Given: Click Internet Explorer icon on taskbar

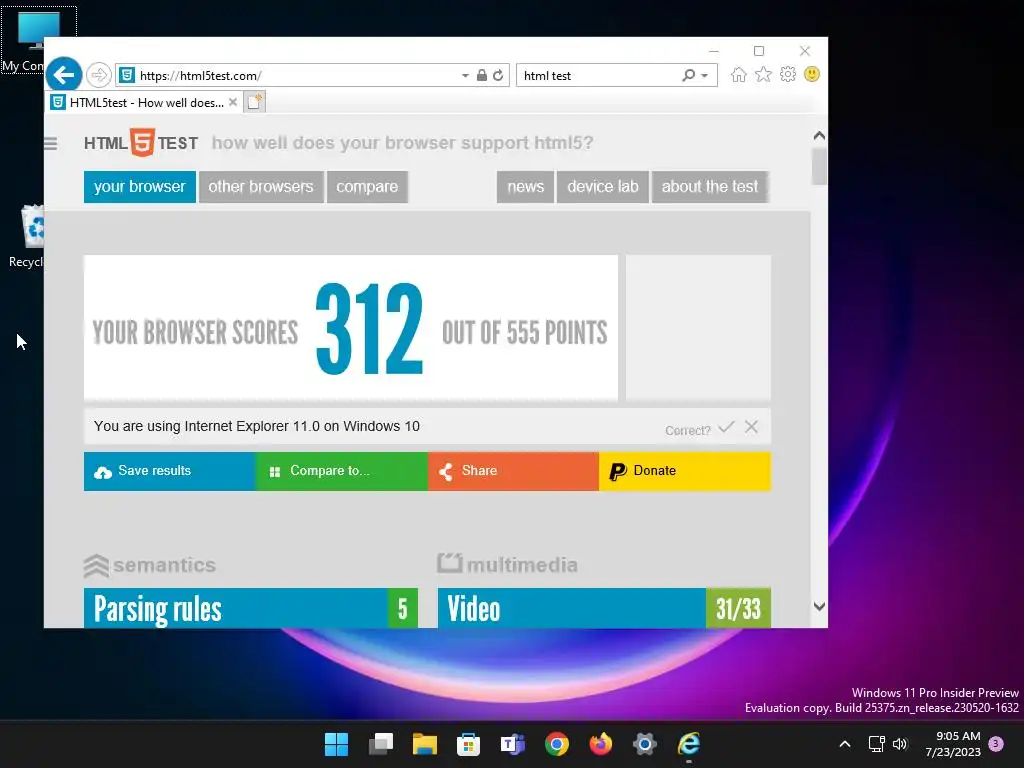Looking at the screenshot, I should pyautogui.click(x=689, y=744).
